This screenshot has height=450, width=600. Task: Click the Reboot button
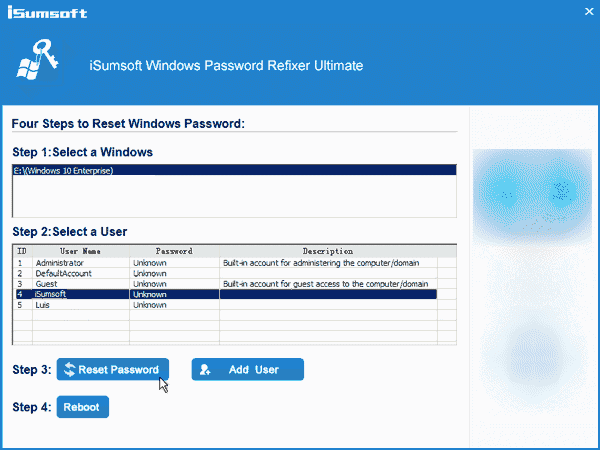[x=83, y=407]
